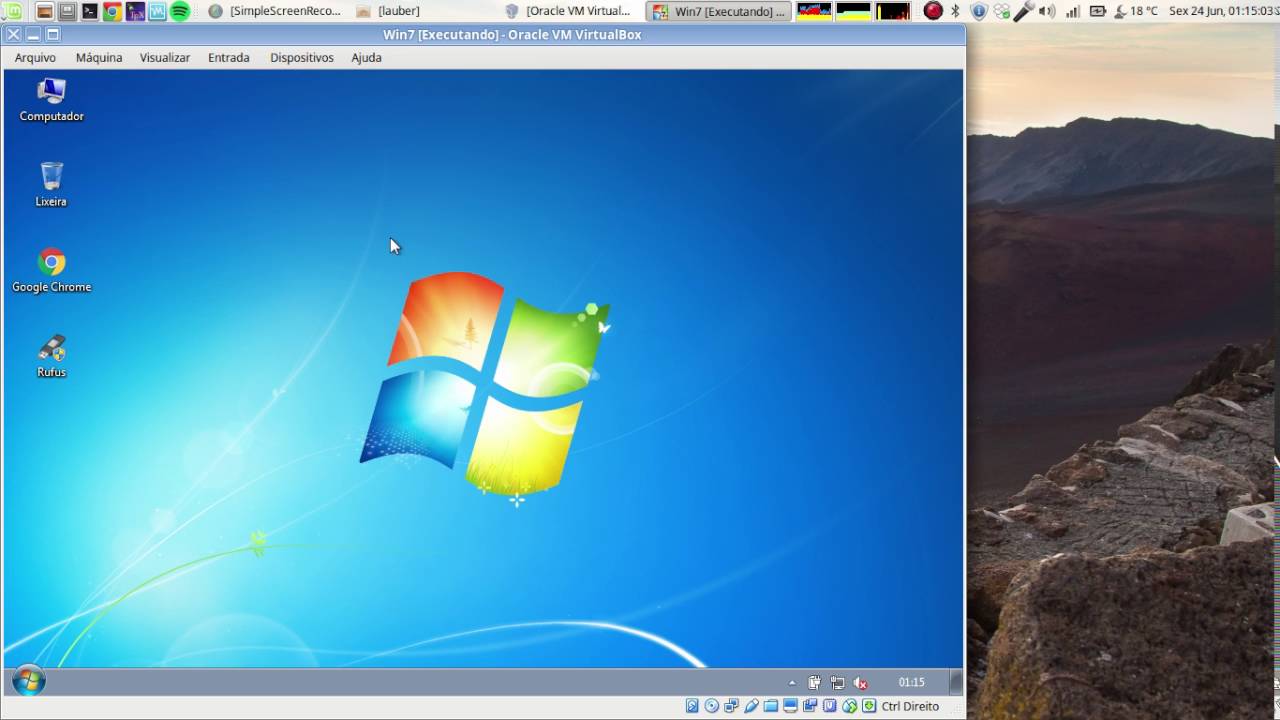
Task: Click the yellow memory monitor graph applet
Action: point(854,12)
